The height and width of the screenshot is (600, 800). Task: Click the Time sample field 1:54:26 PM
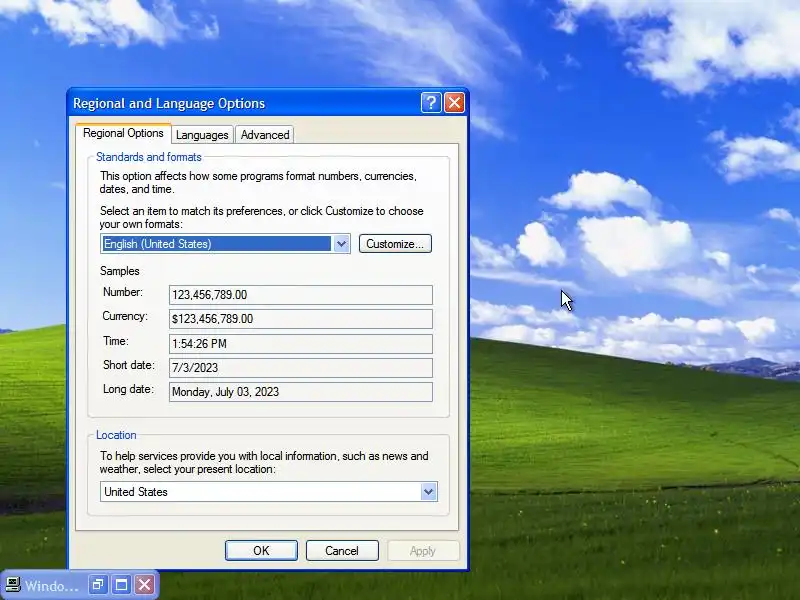pos(301,343)
